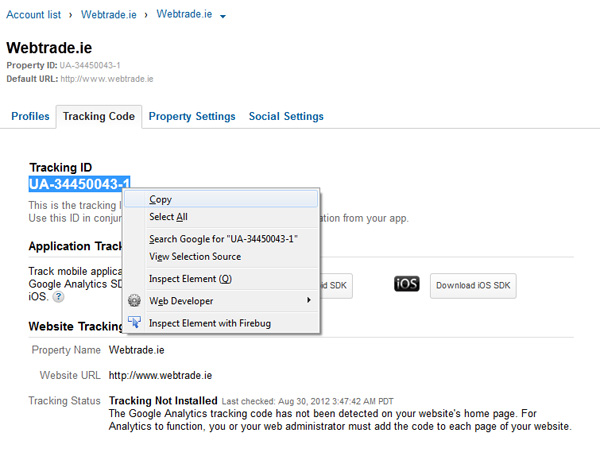Open the last Webtrade.ie breadcrumb link
The image size is (600, 456).
coord(184,14)
